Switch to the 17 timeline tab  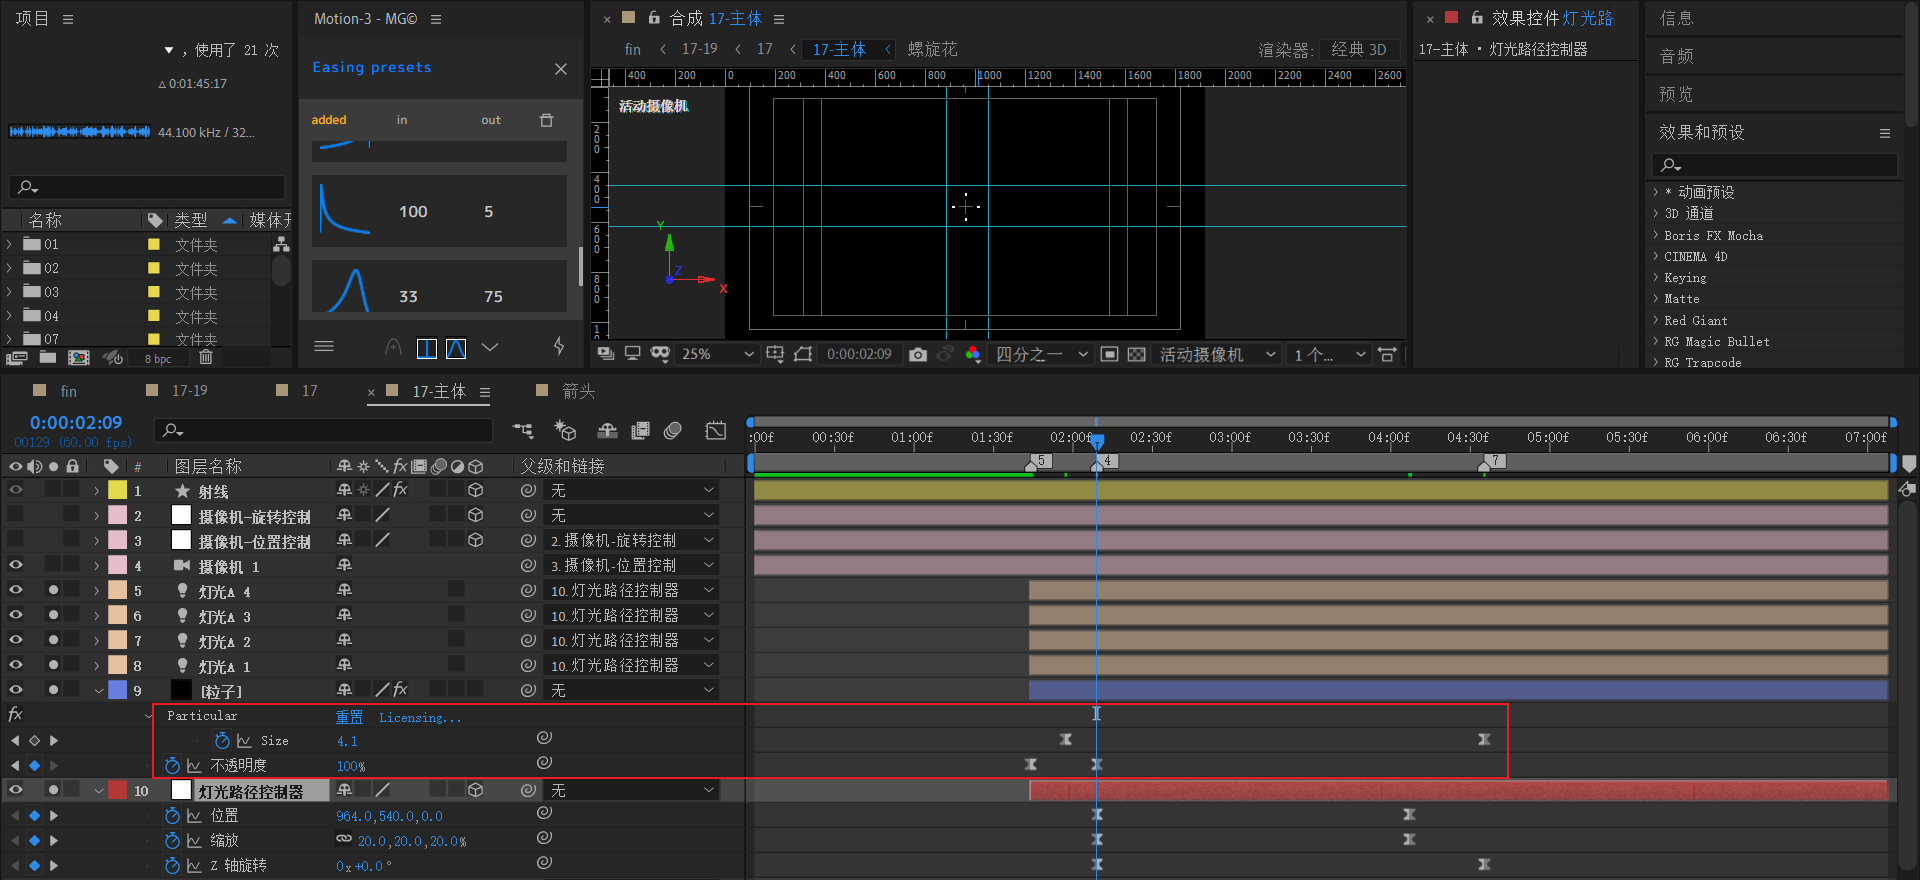310,391
